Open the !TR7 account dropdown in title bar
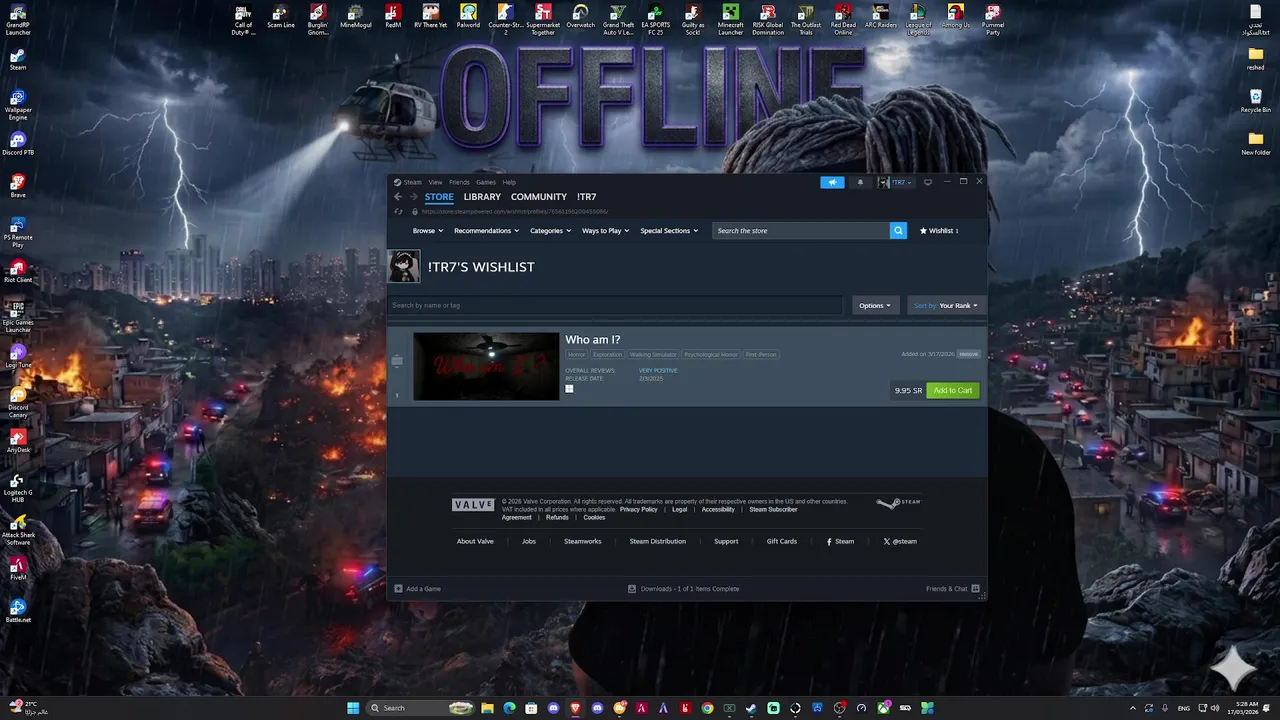 pos(896,182)
